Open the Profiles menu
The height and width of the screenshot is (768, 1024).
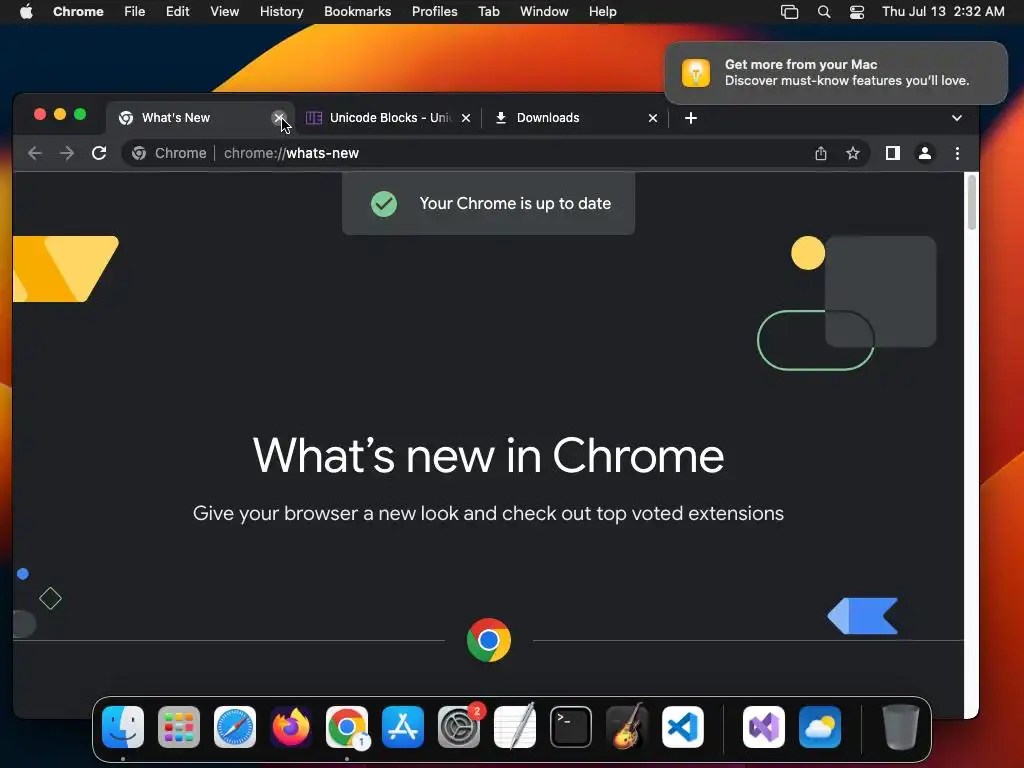(434, 11)
